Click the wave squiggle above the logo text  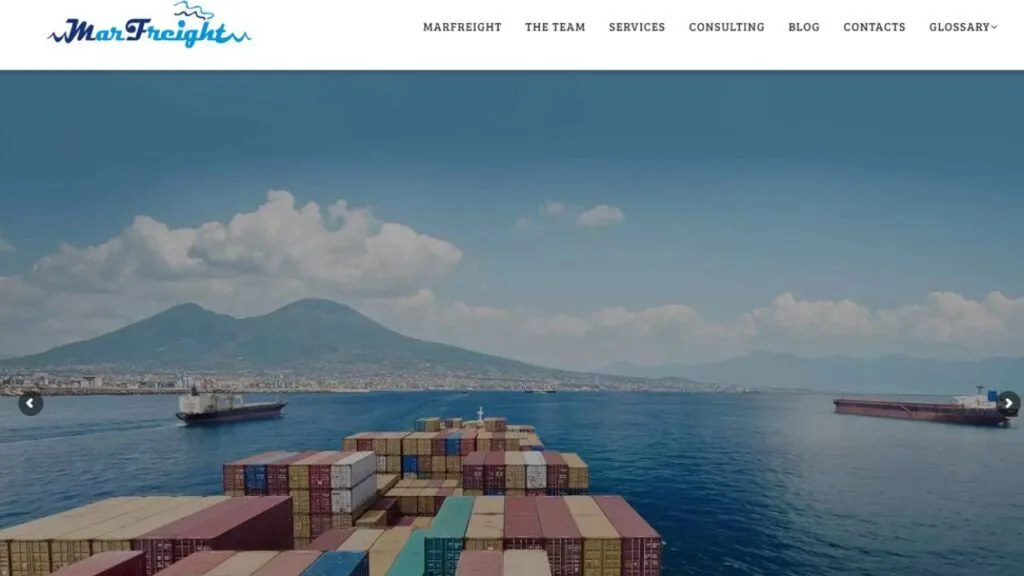(x=193, y=10)
